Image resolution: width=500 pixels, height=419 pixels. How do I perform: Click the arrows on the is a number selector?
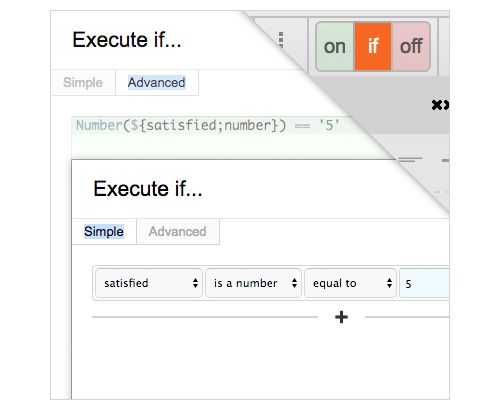pyautogui.click(x=294, y=283)
